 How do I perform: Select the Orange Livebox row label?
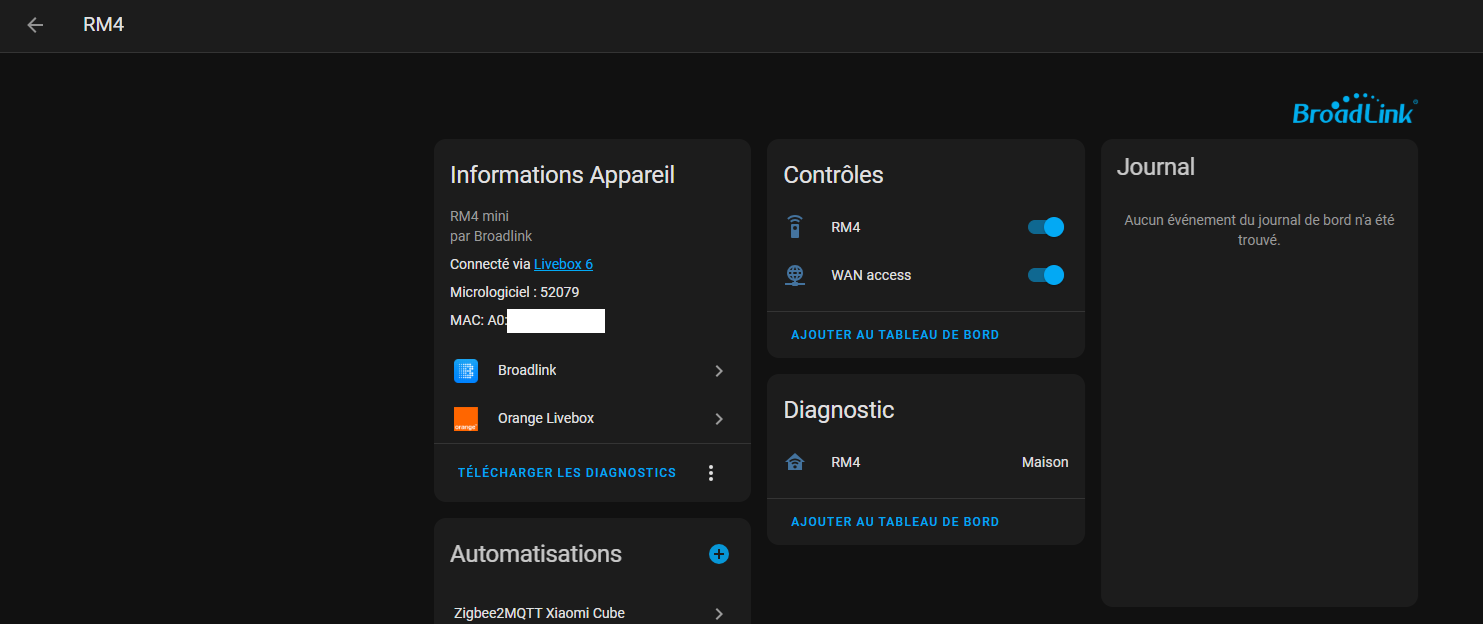[x=546, y=418]
